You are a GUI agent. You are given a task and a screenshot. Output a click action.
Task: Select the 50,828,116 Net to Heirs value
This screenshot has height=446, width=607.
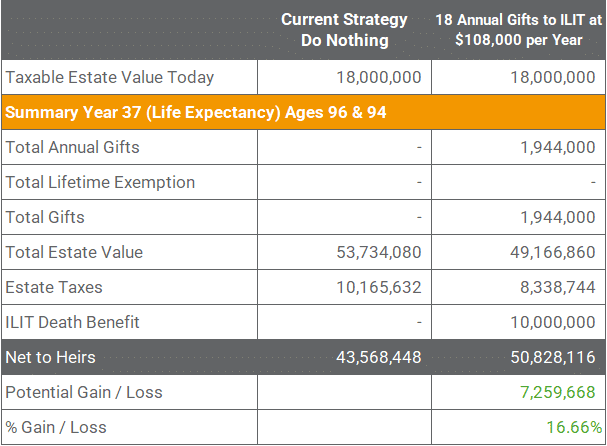pyautogui.click(x=553, y=357)
